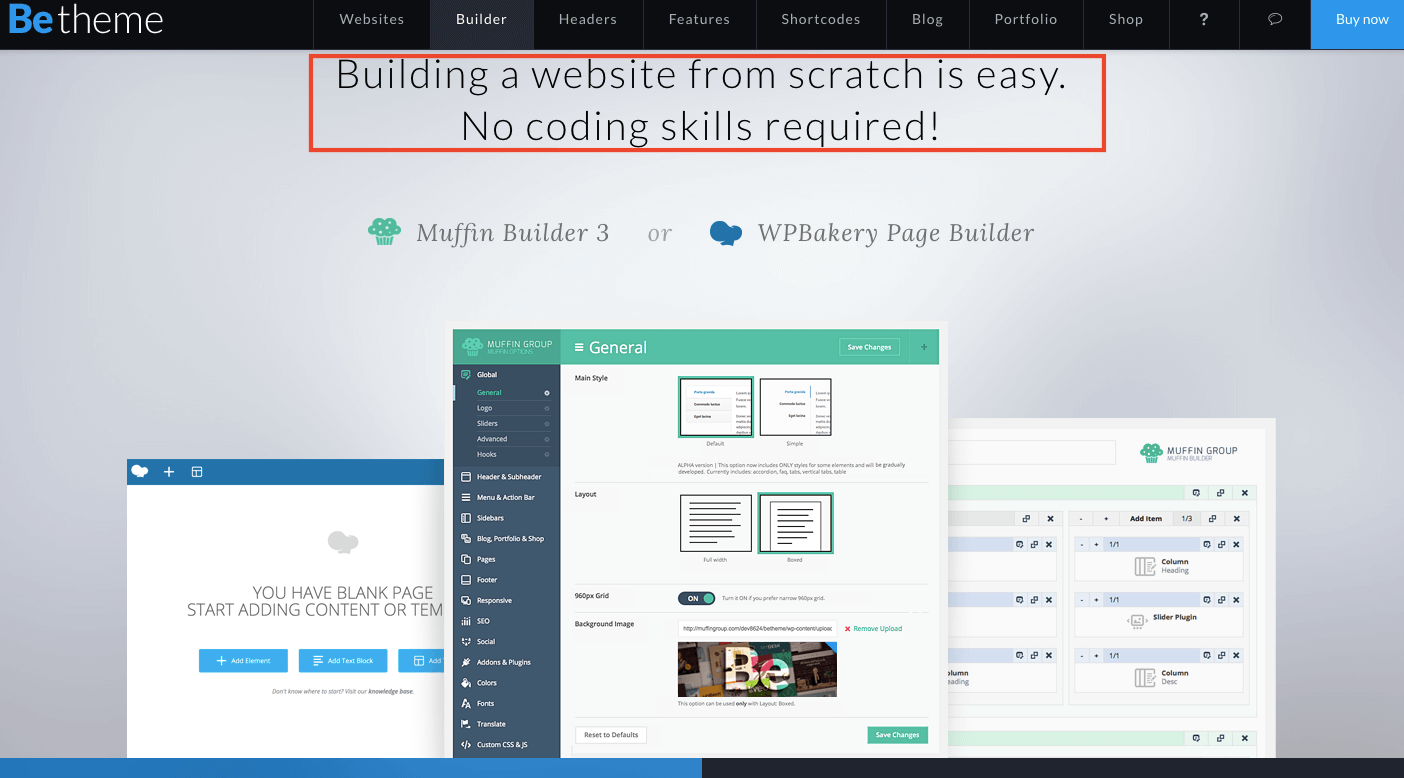This screenshot has height=778, width=1404.
Task: Click the Add Item button in Muffin Builder
Action: pos(1146,519)
